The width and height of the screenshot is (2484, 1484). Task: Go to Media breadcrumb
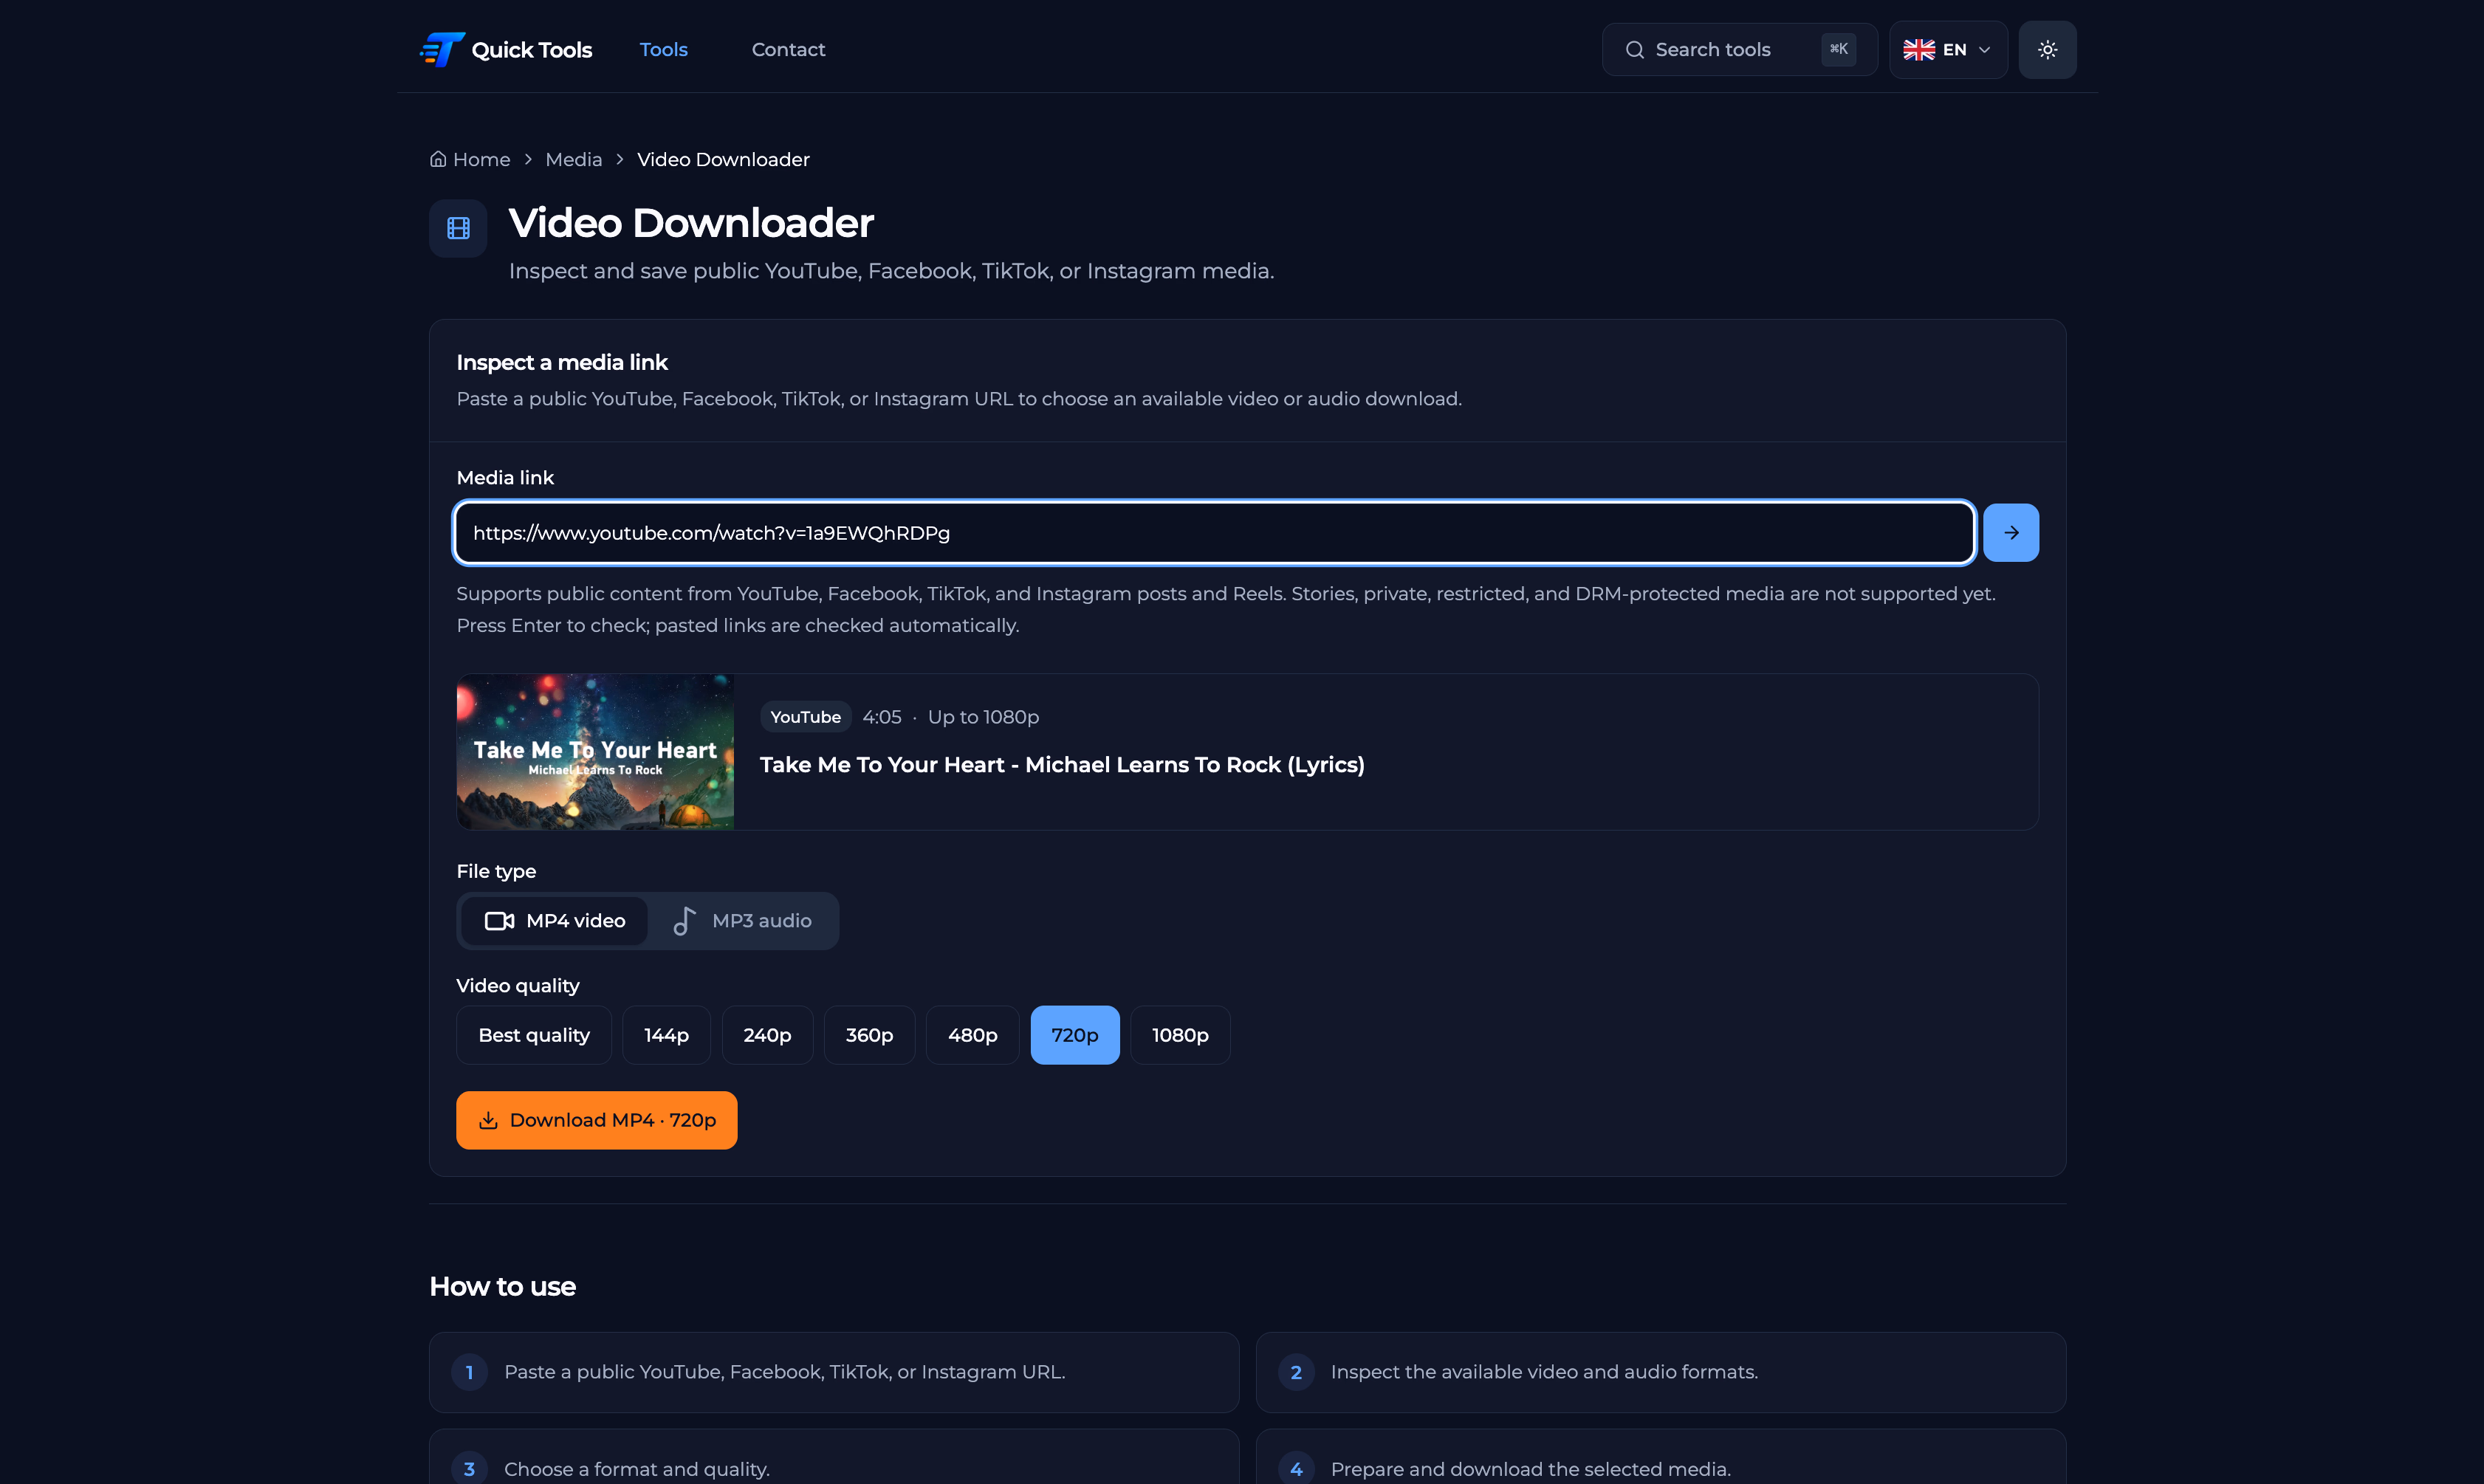point(574,160)
